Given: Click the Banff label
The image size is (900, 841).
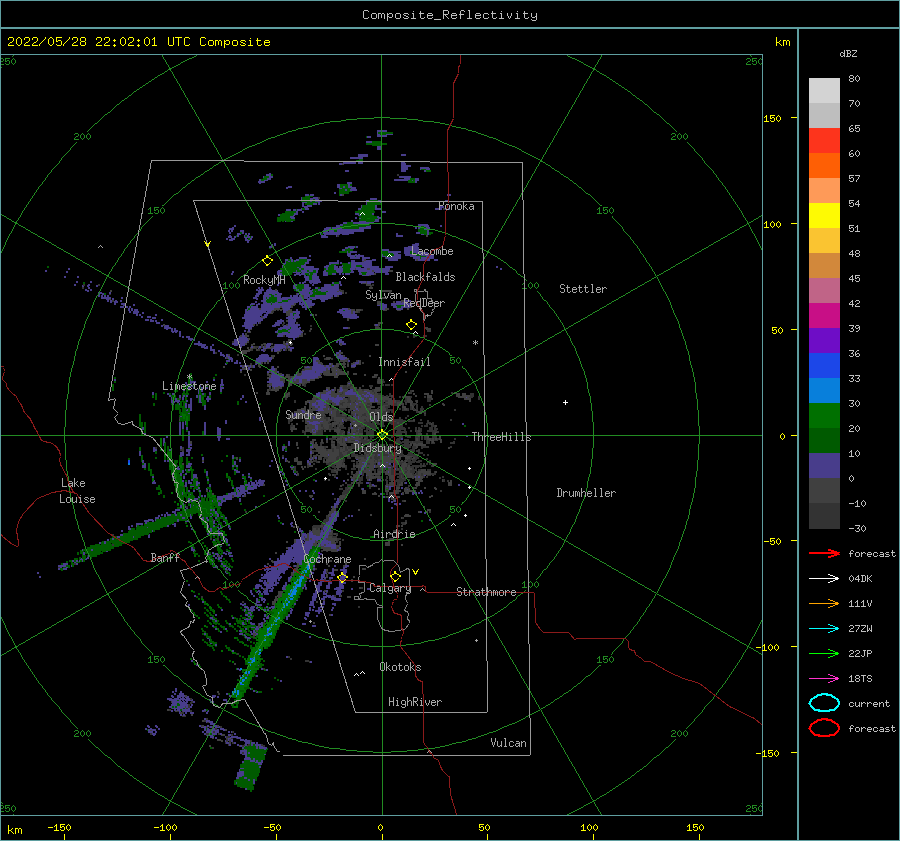Looking at the screenshot, I should pos(165,557).
